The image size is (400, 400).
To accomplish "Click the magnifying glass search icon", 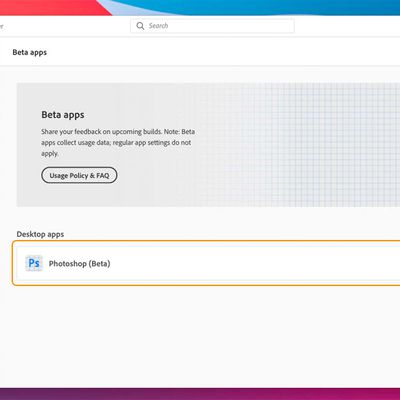I will [x=140, y=26].
